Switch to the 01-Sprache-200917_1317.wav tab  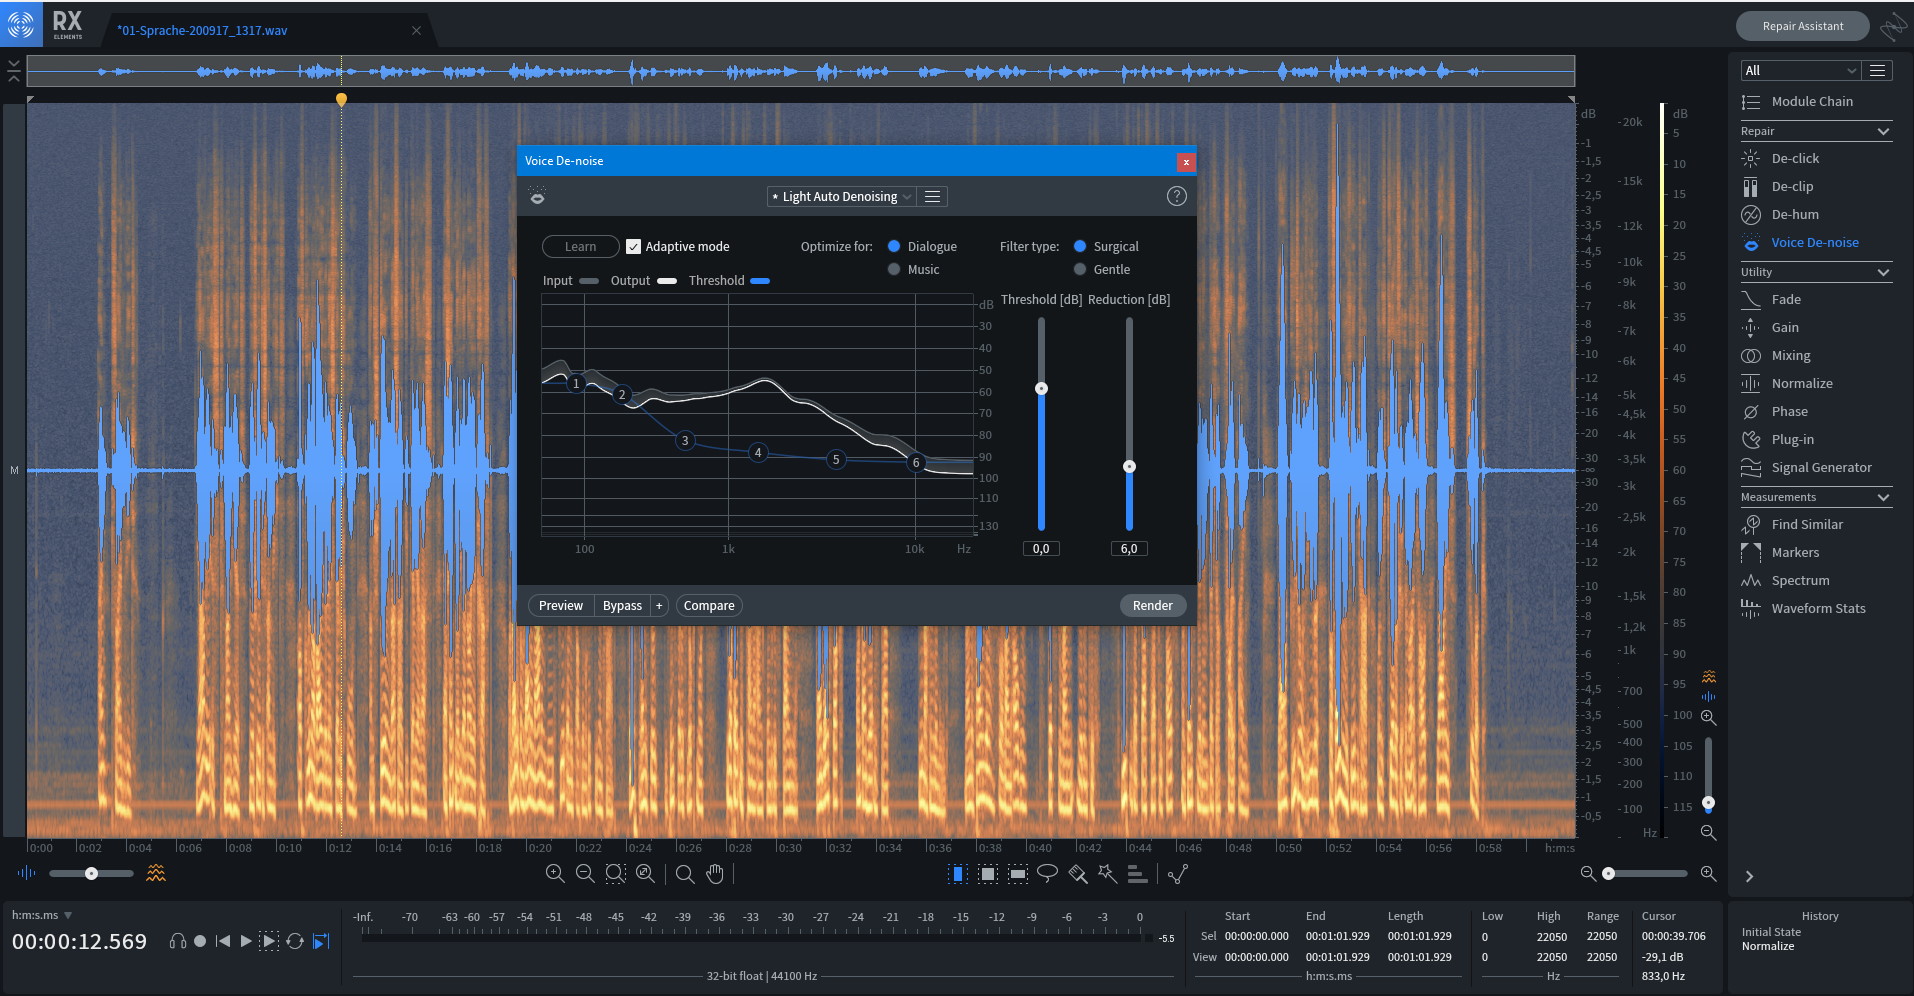pyautogui.click(x=202, y=30)
